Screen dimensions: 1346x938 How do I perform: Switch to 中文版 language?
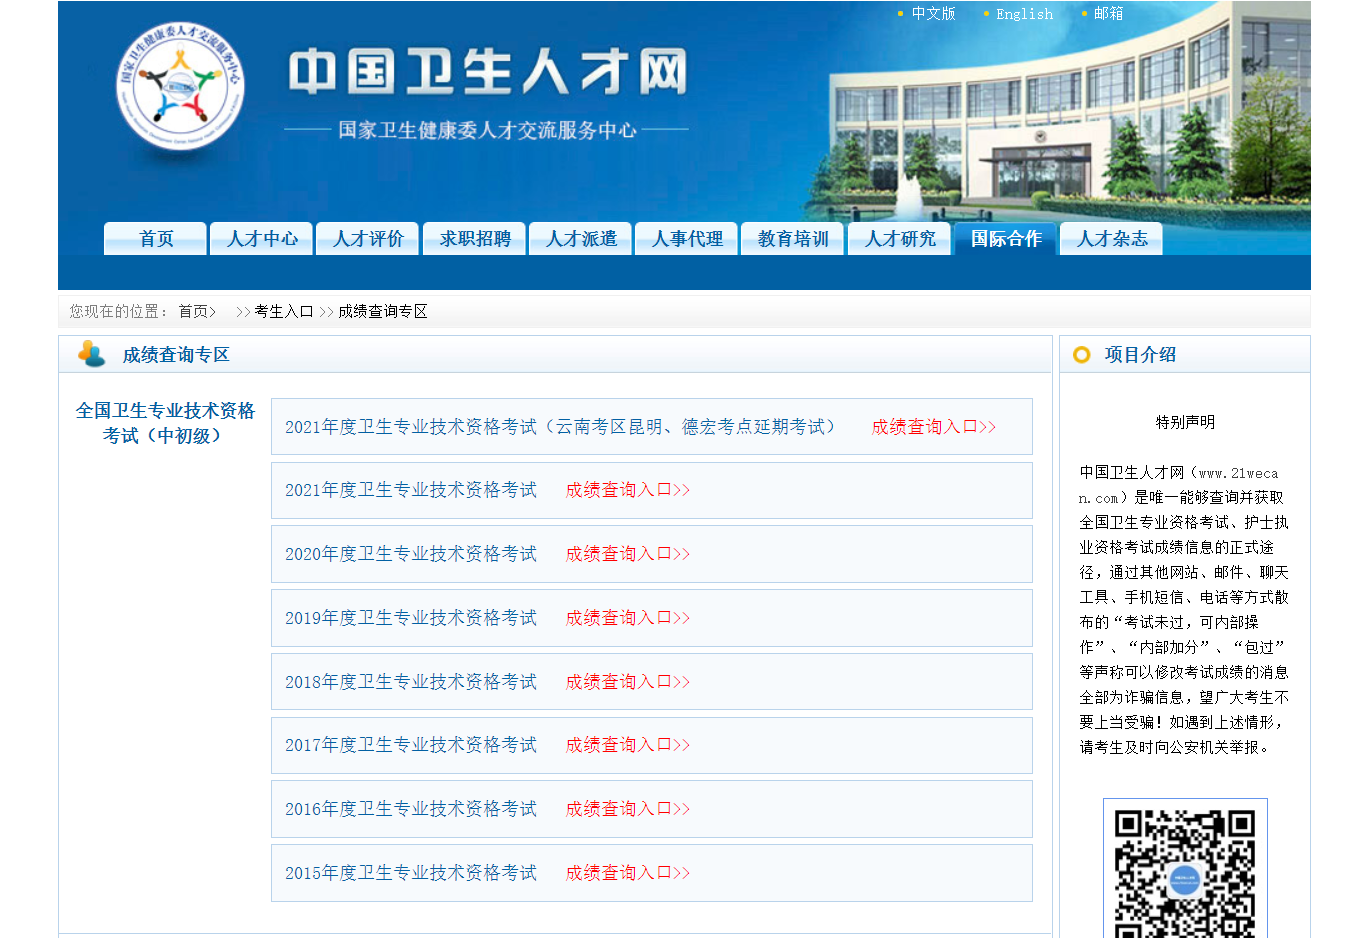[933, 14]
